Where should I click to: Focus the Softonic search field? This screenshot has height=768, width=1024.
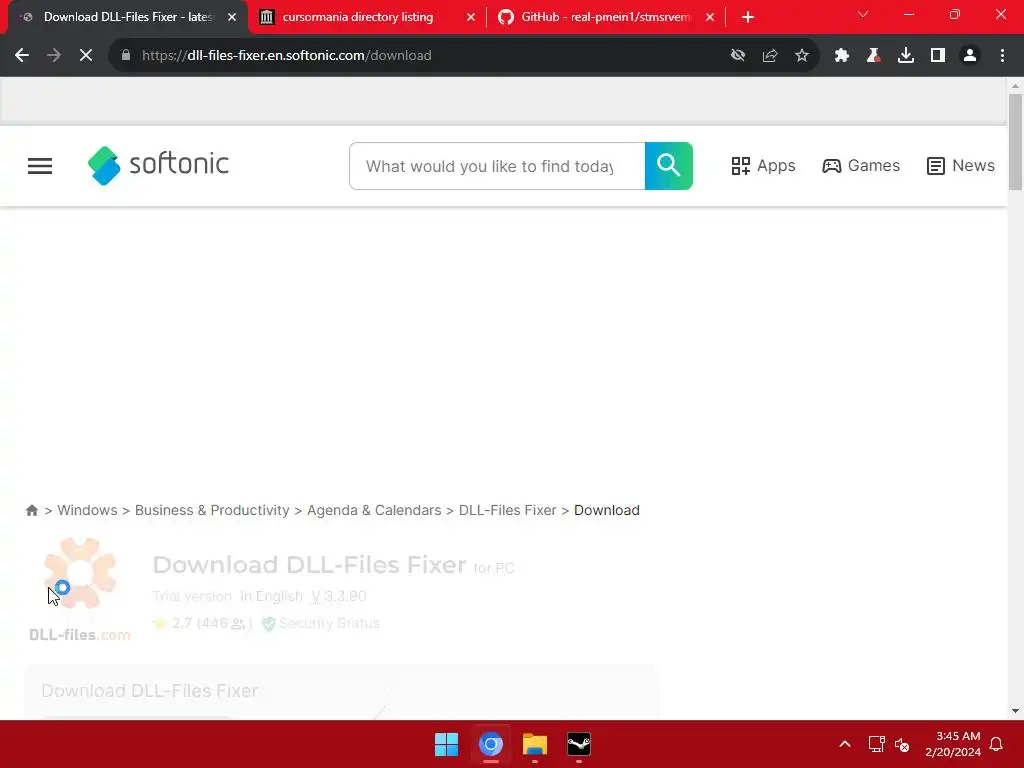pyautogui.click(x=497, y=166)
